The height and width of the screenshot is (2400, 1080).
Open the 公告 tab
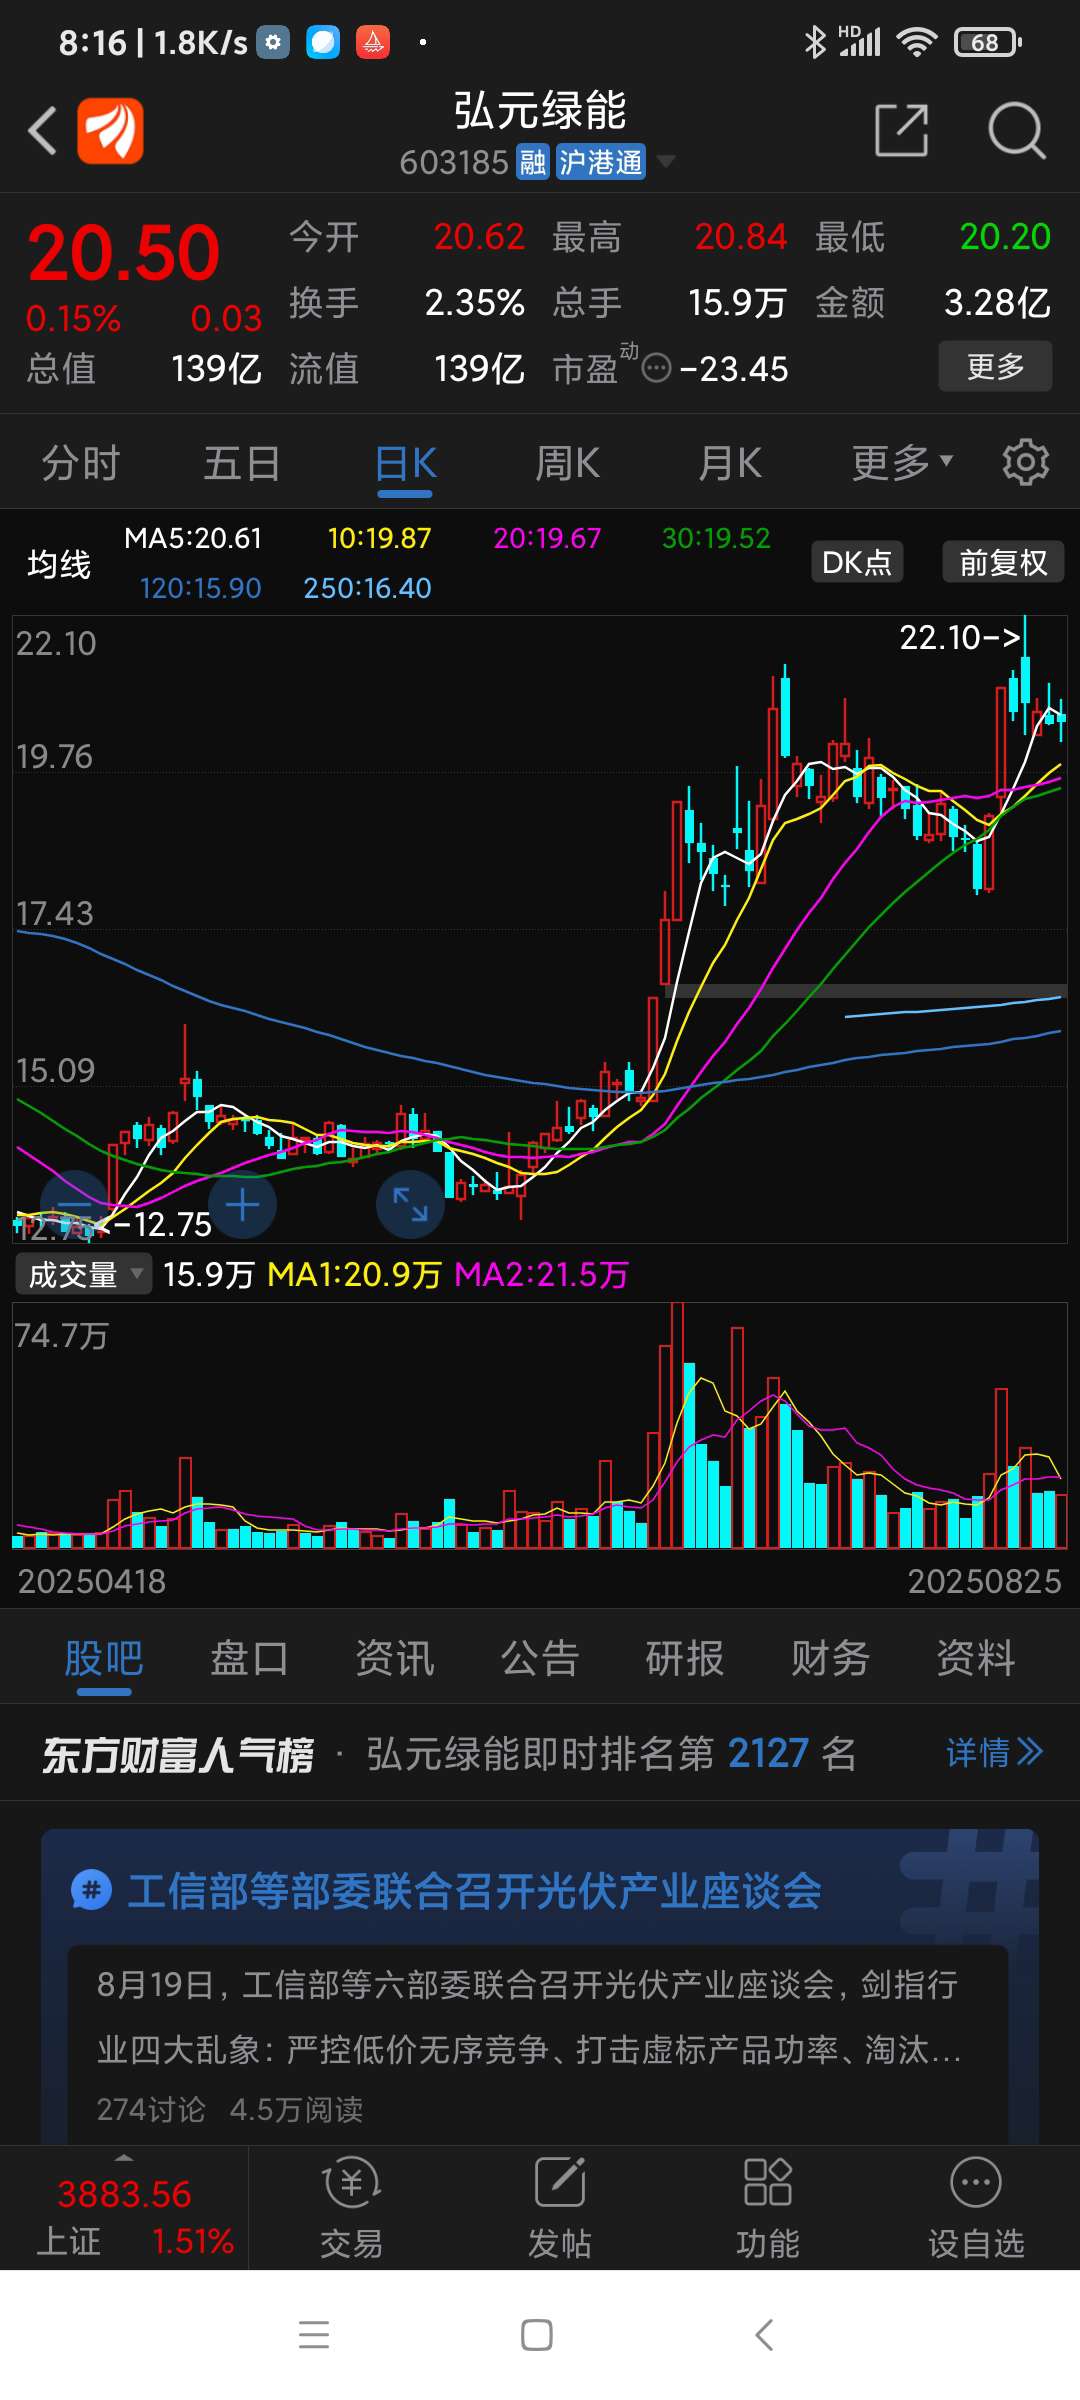point(540,1658)
